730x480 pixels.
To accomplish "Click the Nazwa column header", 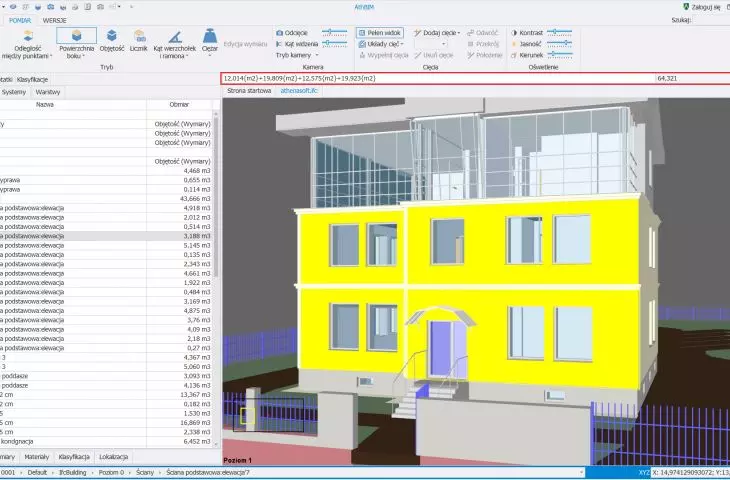I will click(45, 105).
